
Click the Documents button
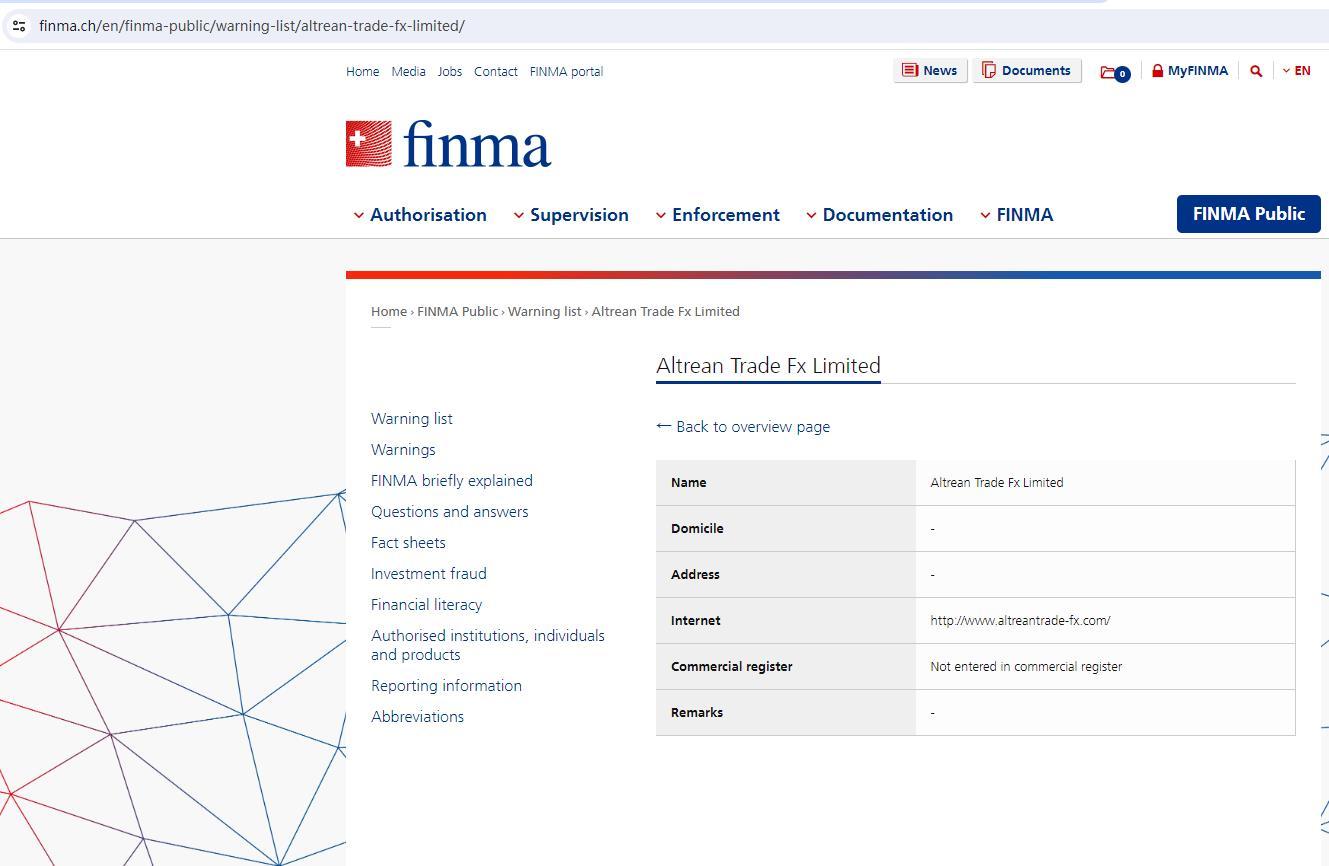pyautogui.click(x=1026, y=71)
